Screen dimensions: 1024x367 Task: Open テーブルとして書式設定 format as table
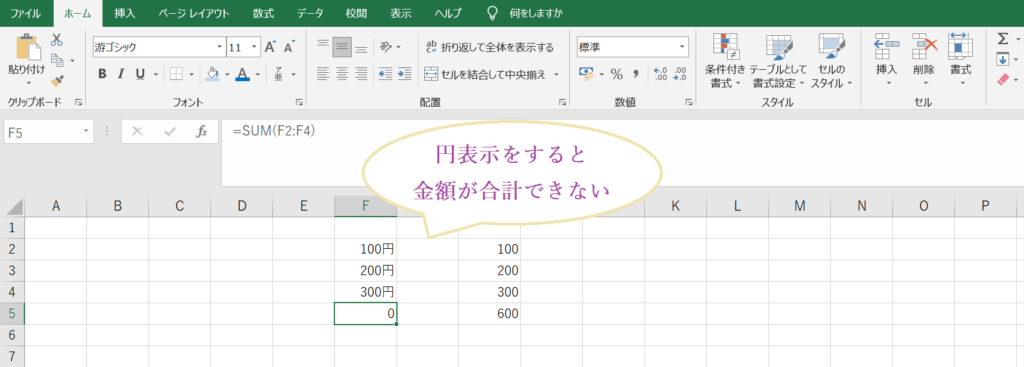click(x=778, y=61)
